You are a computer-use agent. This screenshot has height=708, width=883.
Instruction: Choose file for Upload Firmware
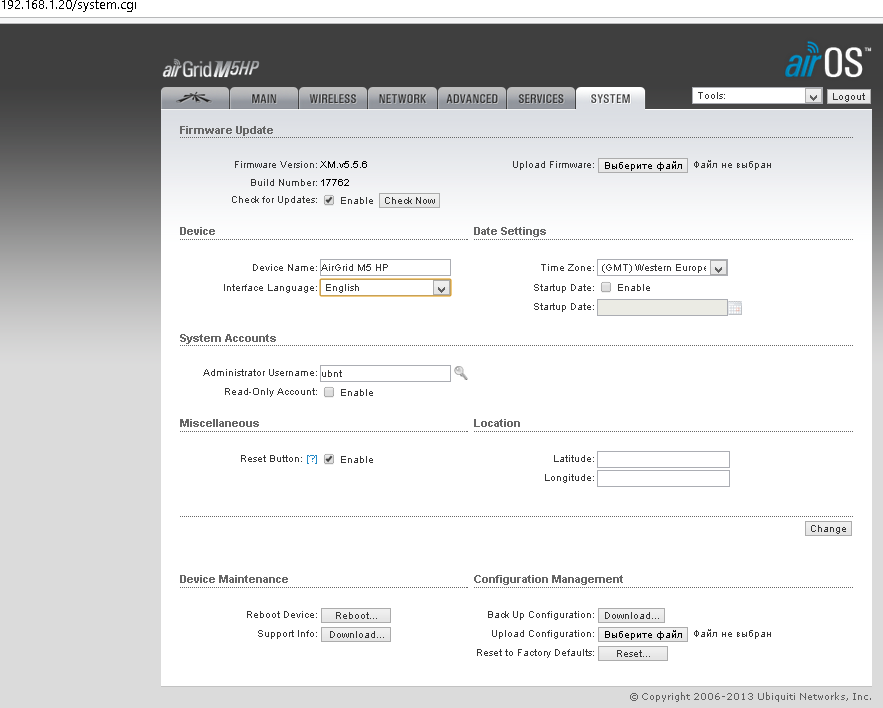(x=643, y=166)
